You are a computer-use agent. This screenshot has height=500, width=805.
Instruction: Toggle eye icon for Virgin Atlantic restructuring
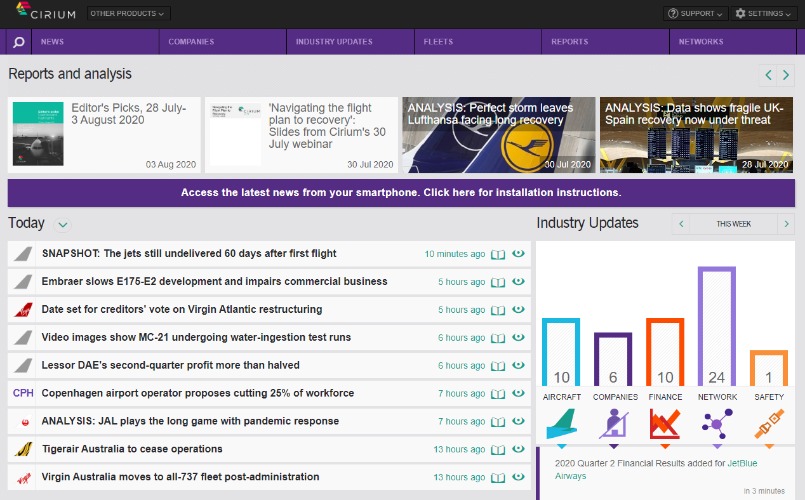pyautogui.click(x=519, y=309)
